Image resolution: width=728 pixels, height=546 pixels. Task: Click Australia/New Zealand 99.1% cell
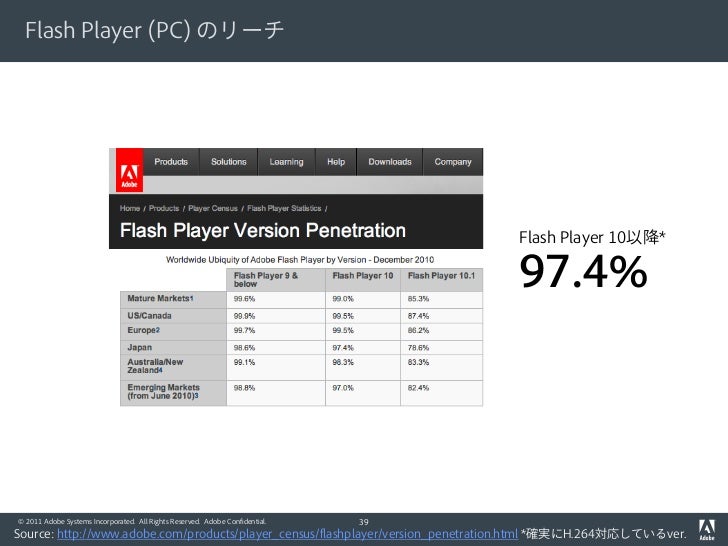point(276,368)
